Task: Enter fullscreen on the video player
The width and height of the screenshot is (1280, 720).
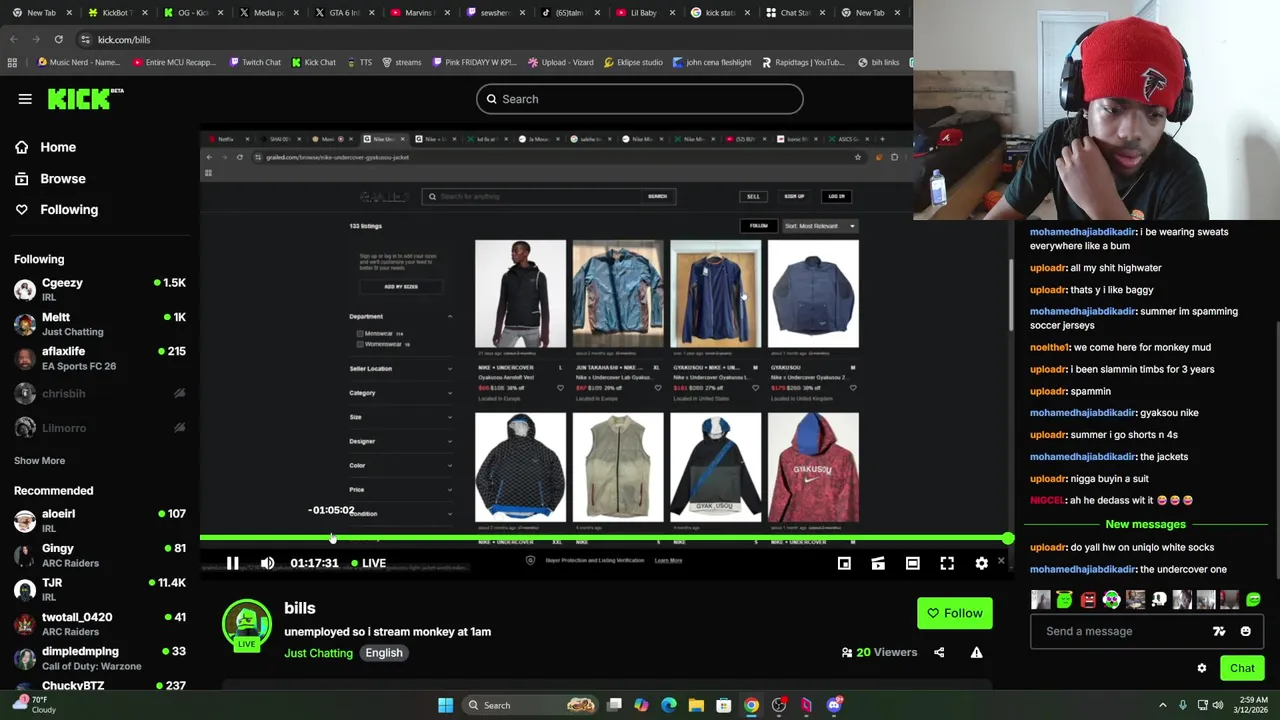Action: point(947,563)
